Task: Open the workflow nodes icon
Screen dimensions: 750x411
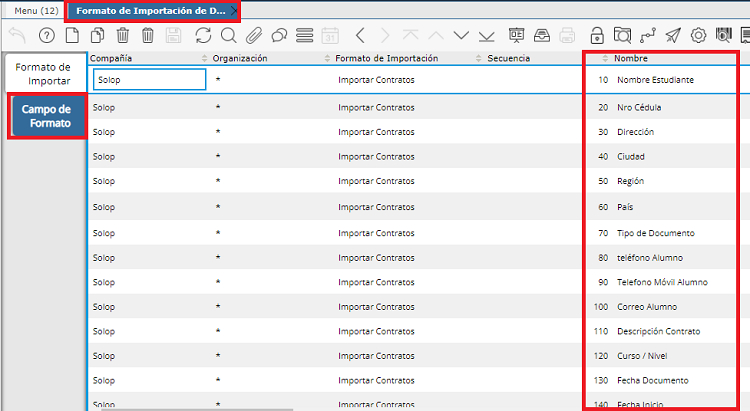Action: 648,36
